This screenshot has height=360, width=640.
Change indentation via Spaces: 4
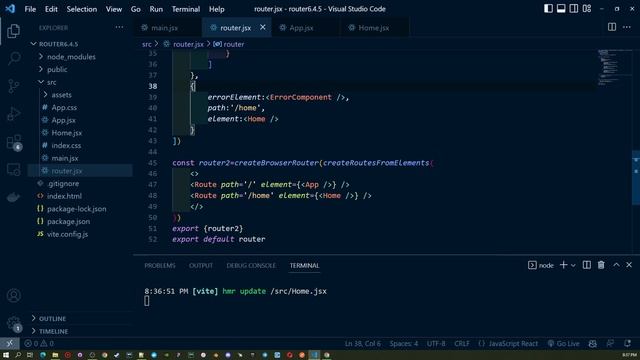coord(404,344)
